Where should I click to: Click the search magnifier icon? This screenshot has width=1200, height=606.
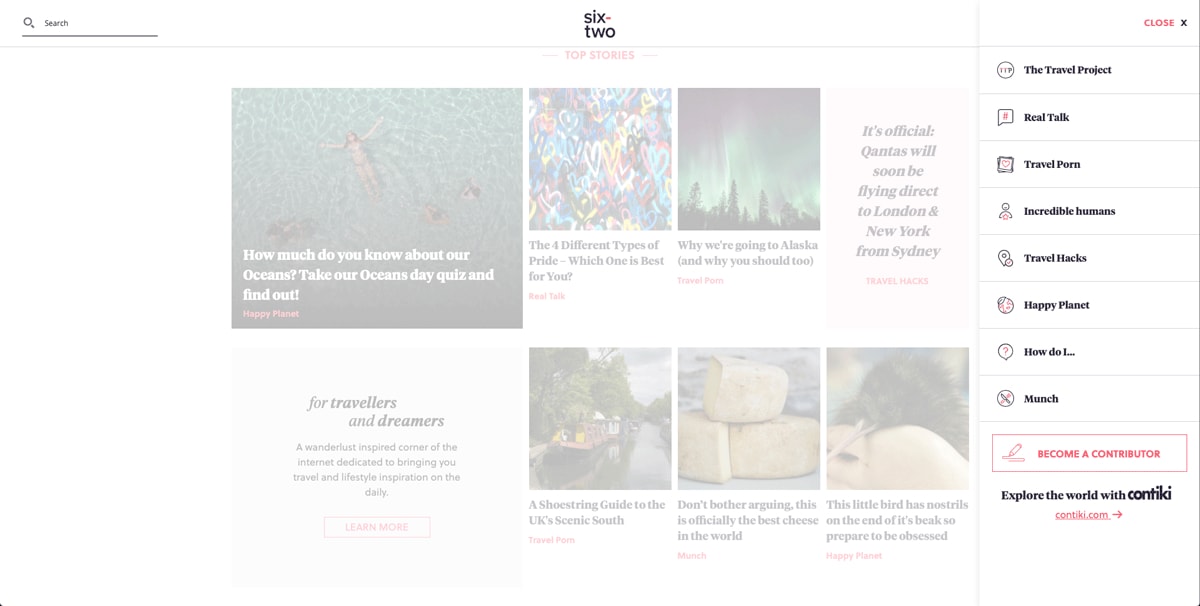click(x=29, y=23)
